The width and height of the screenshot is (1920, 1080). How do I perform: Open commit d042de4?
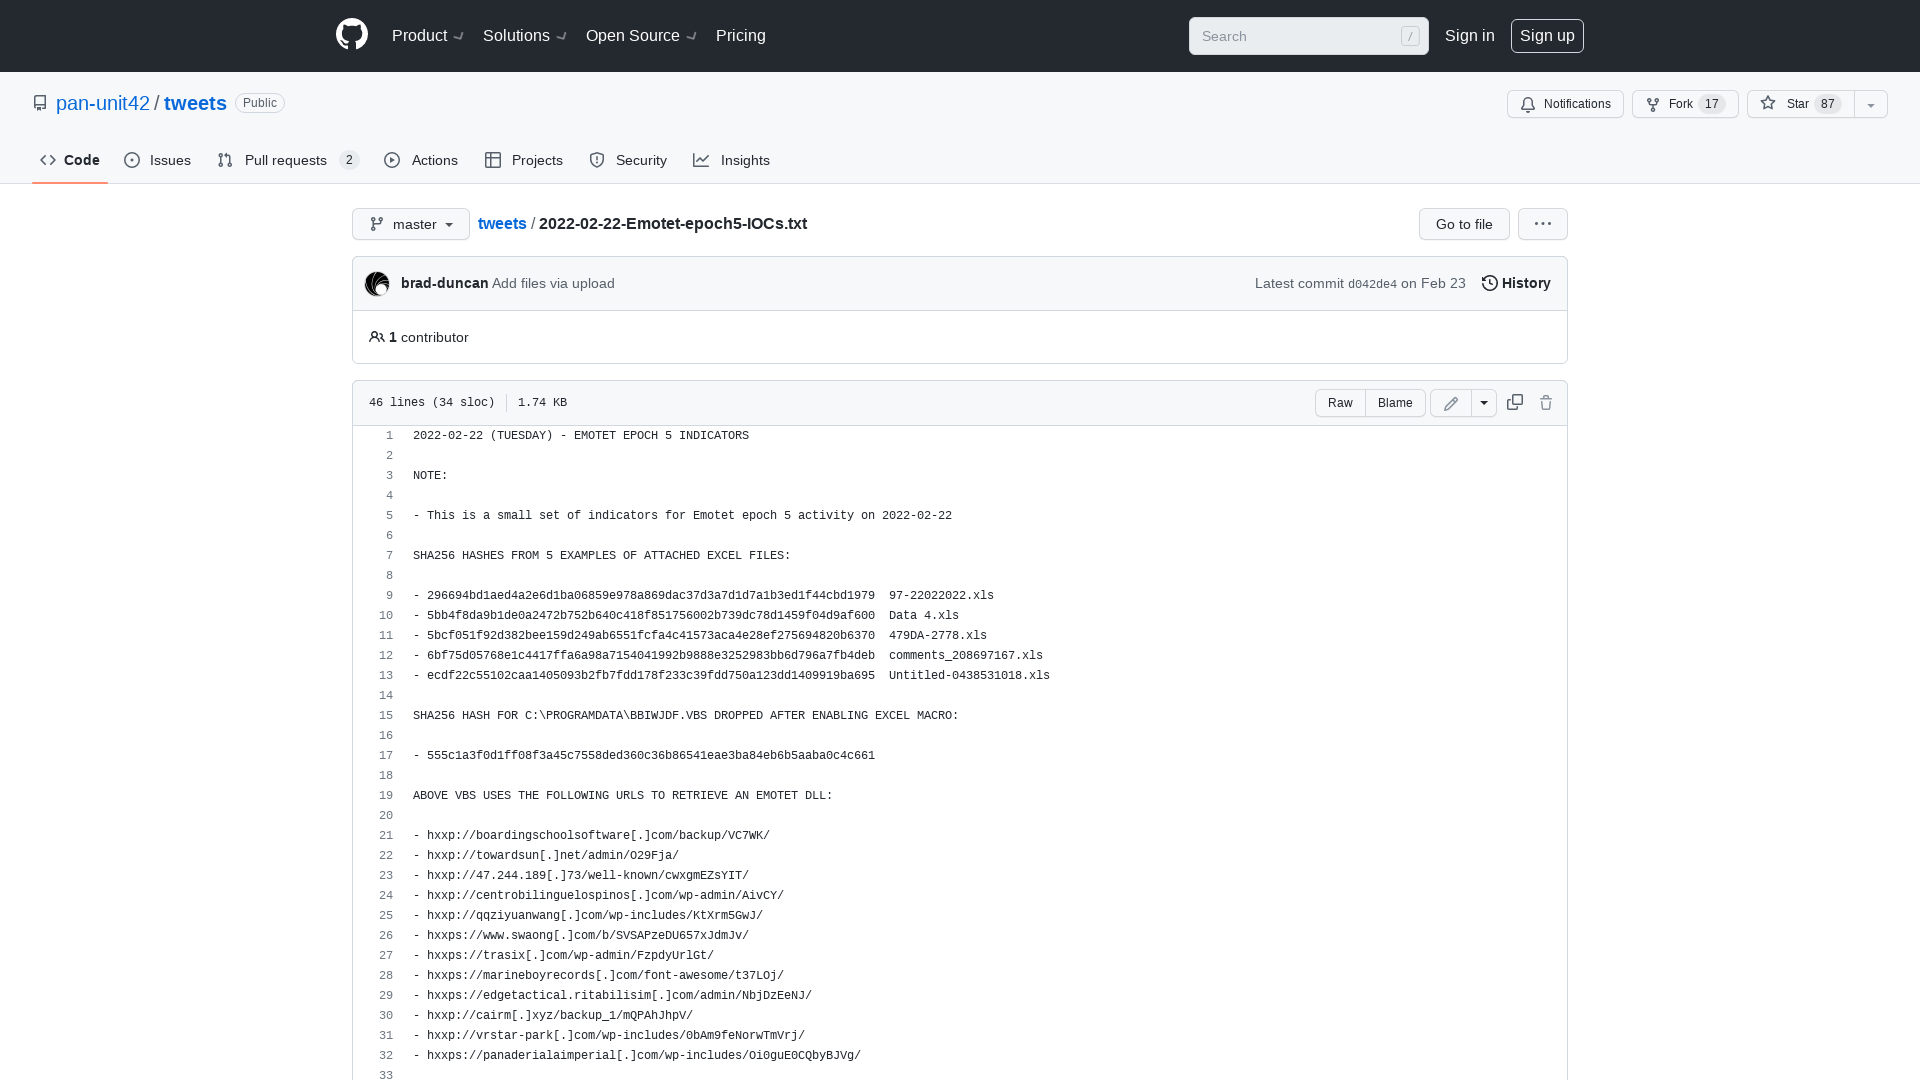pos(1372,284)
